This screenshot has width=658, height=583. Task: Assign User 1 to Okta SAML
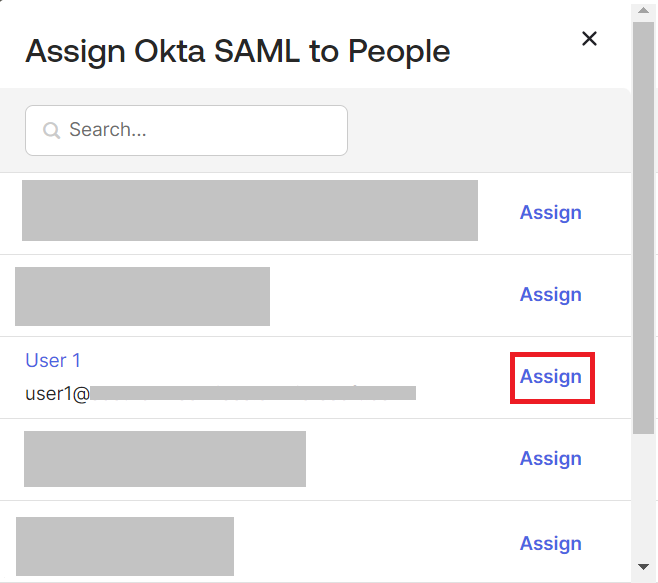551,377
